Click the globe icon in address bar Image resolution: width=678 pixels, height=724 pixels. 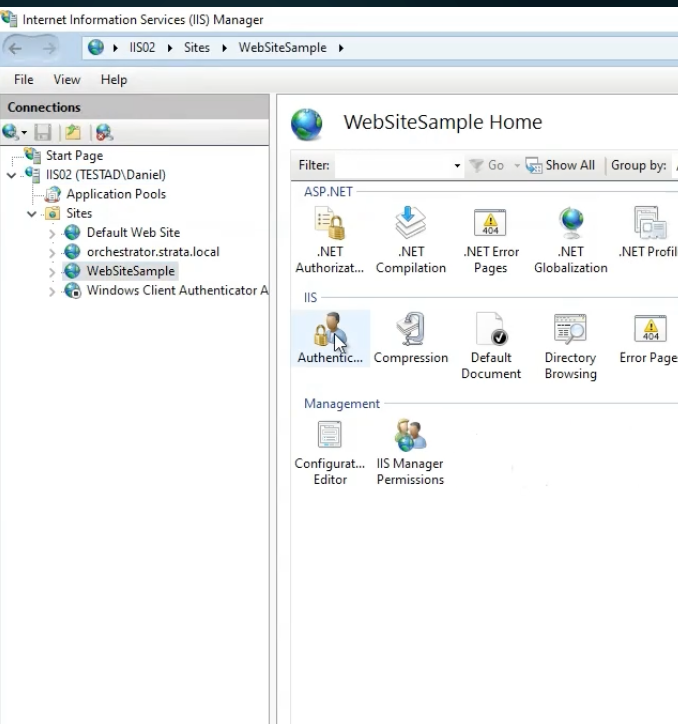tap(96, 47)
